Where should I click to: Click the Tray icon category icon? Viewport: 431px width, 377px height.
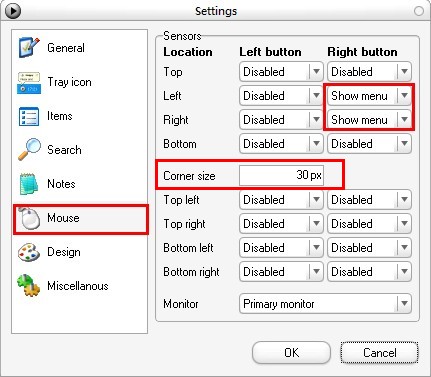point(29,82)
